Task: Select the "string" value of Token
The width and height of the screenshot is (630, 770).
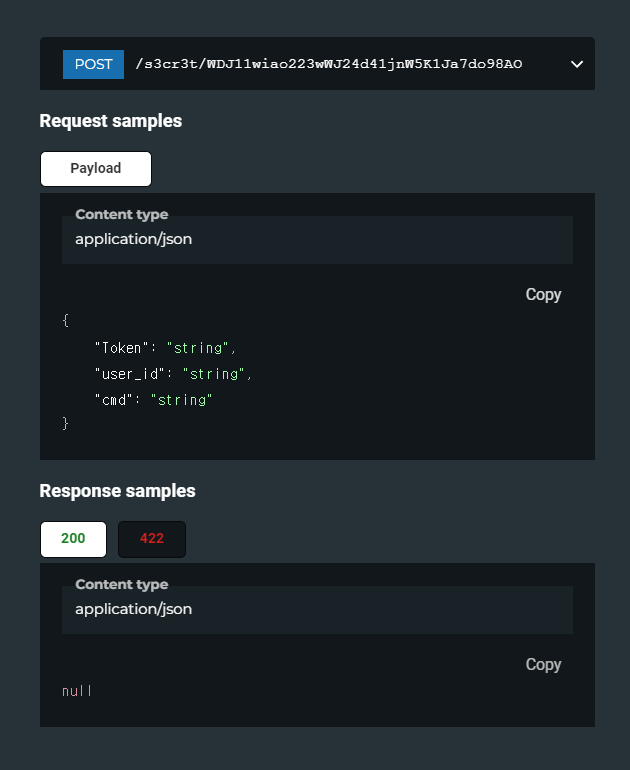Action: point(197,348)
